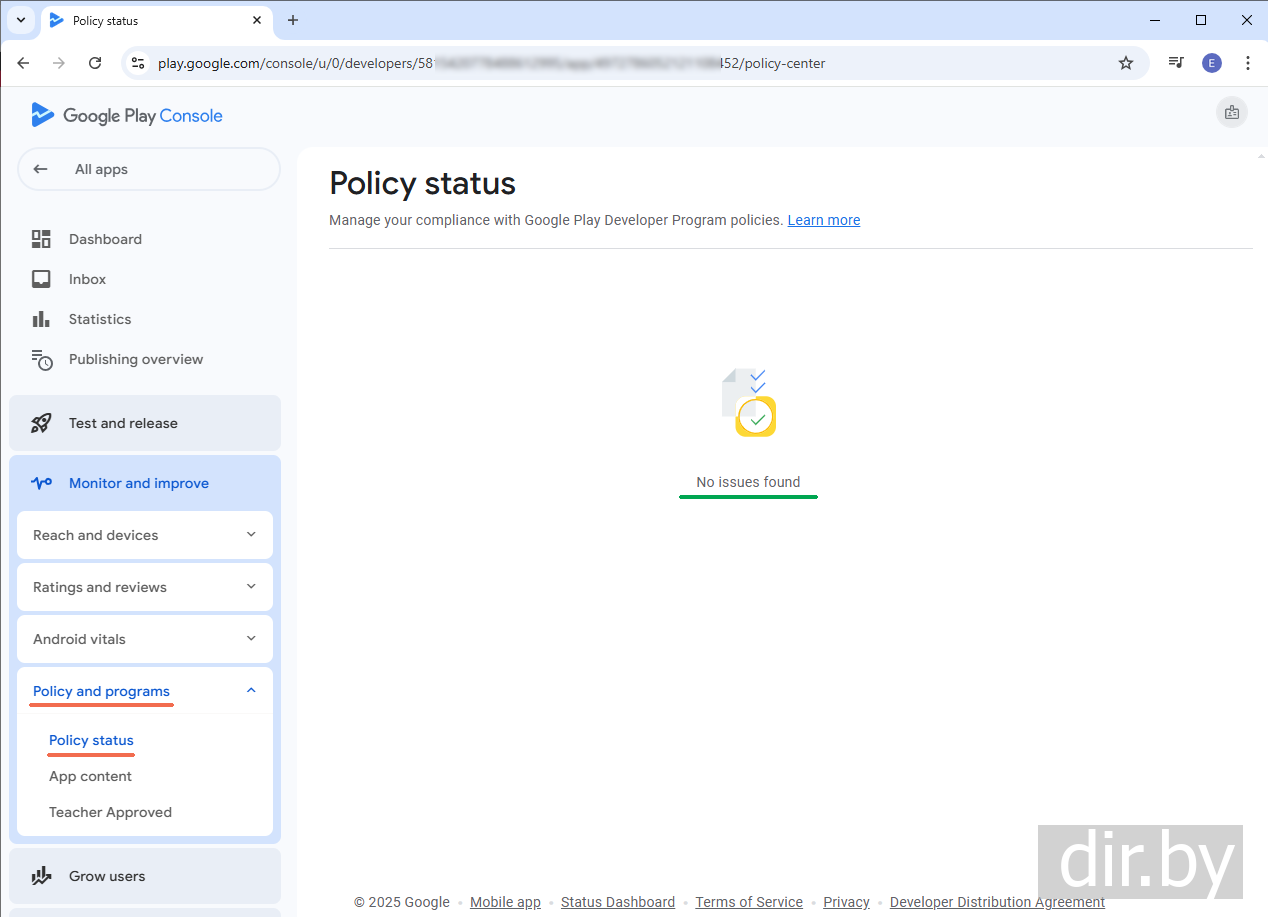1268x917 pixels.
Task: Open the Status Dashboard footer link
Action: (x=617, y=902)
